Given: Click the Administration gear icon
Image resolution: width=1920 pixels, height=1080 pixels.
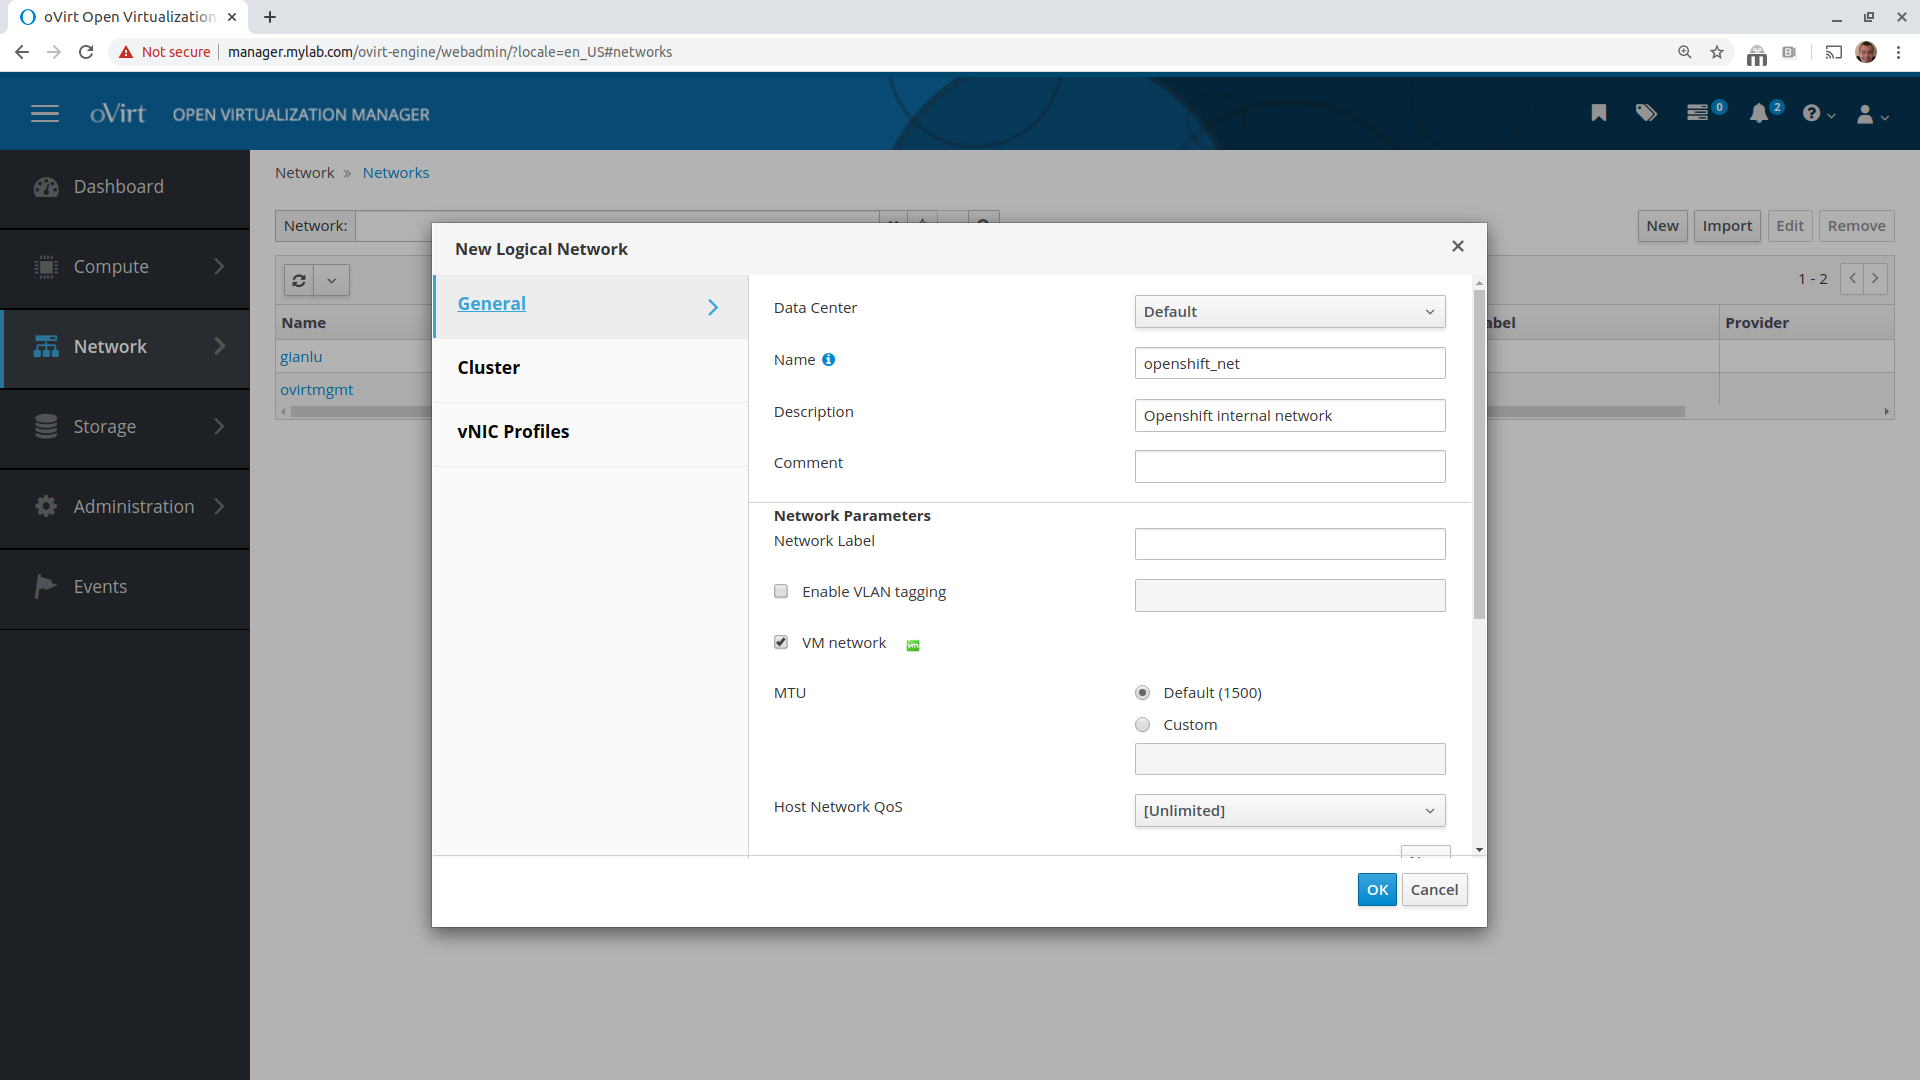Looking at the screenshot, I should pos(46,507).
